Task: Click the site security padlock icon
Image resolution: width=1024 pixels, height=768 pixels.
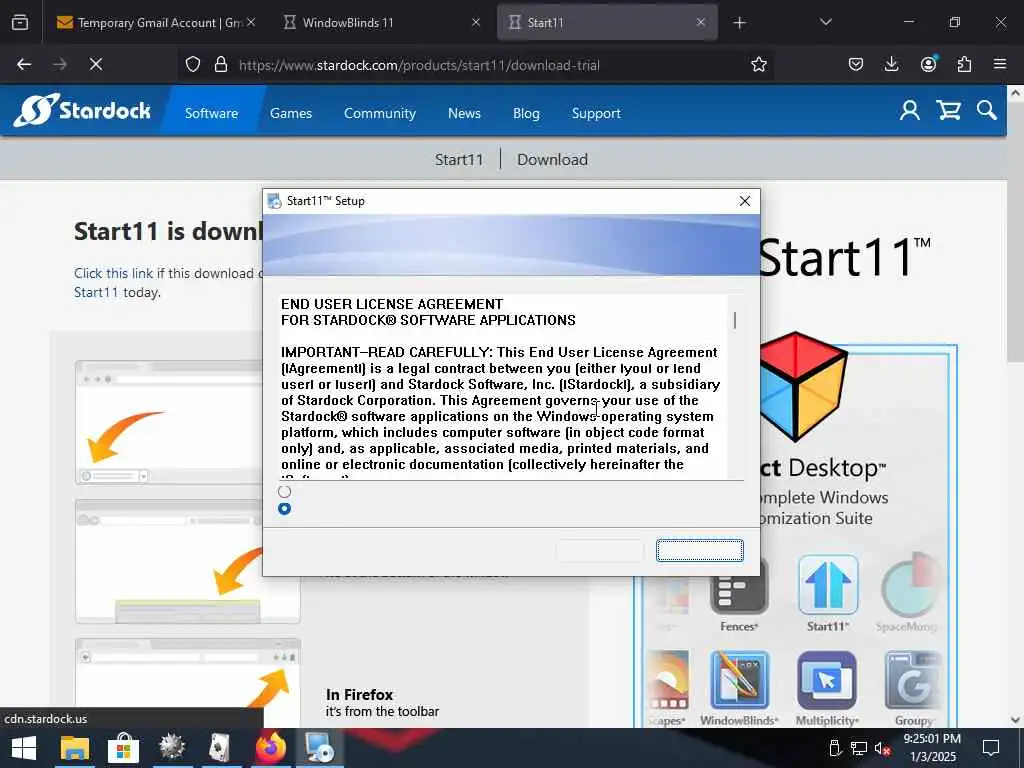Action: 221,64
